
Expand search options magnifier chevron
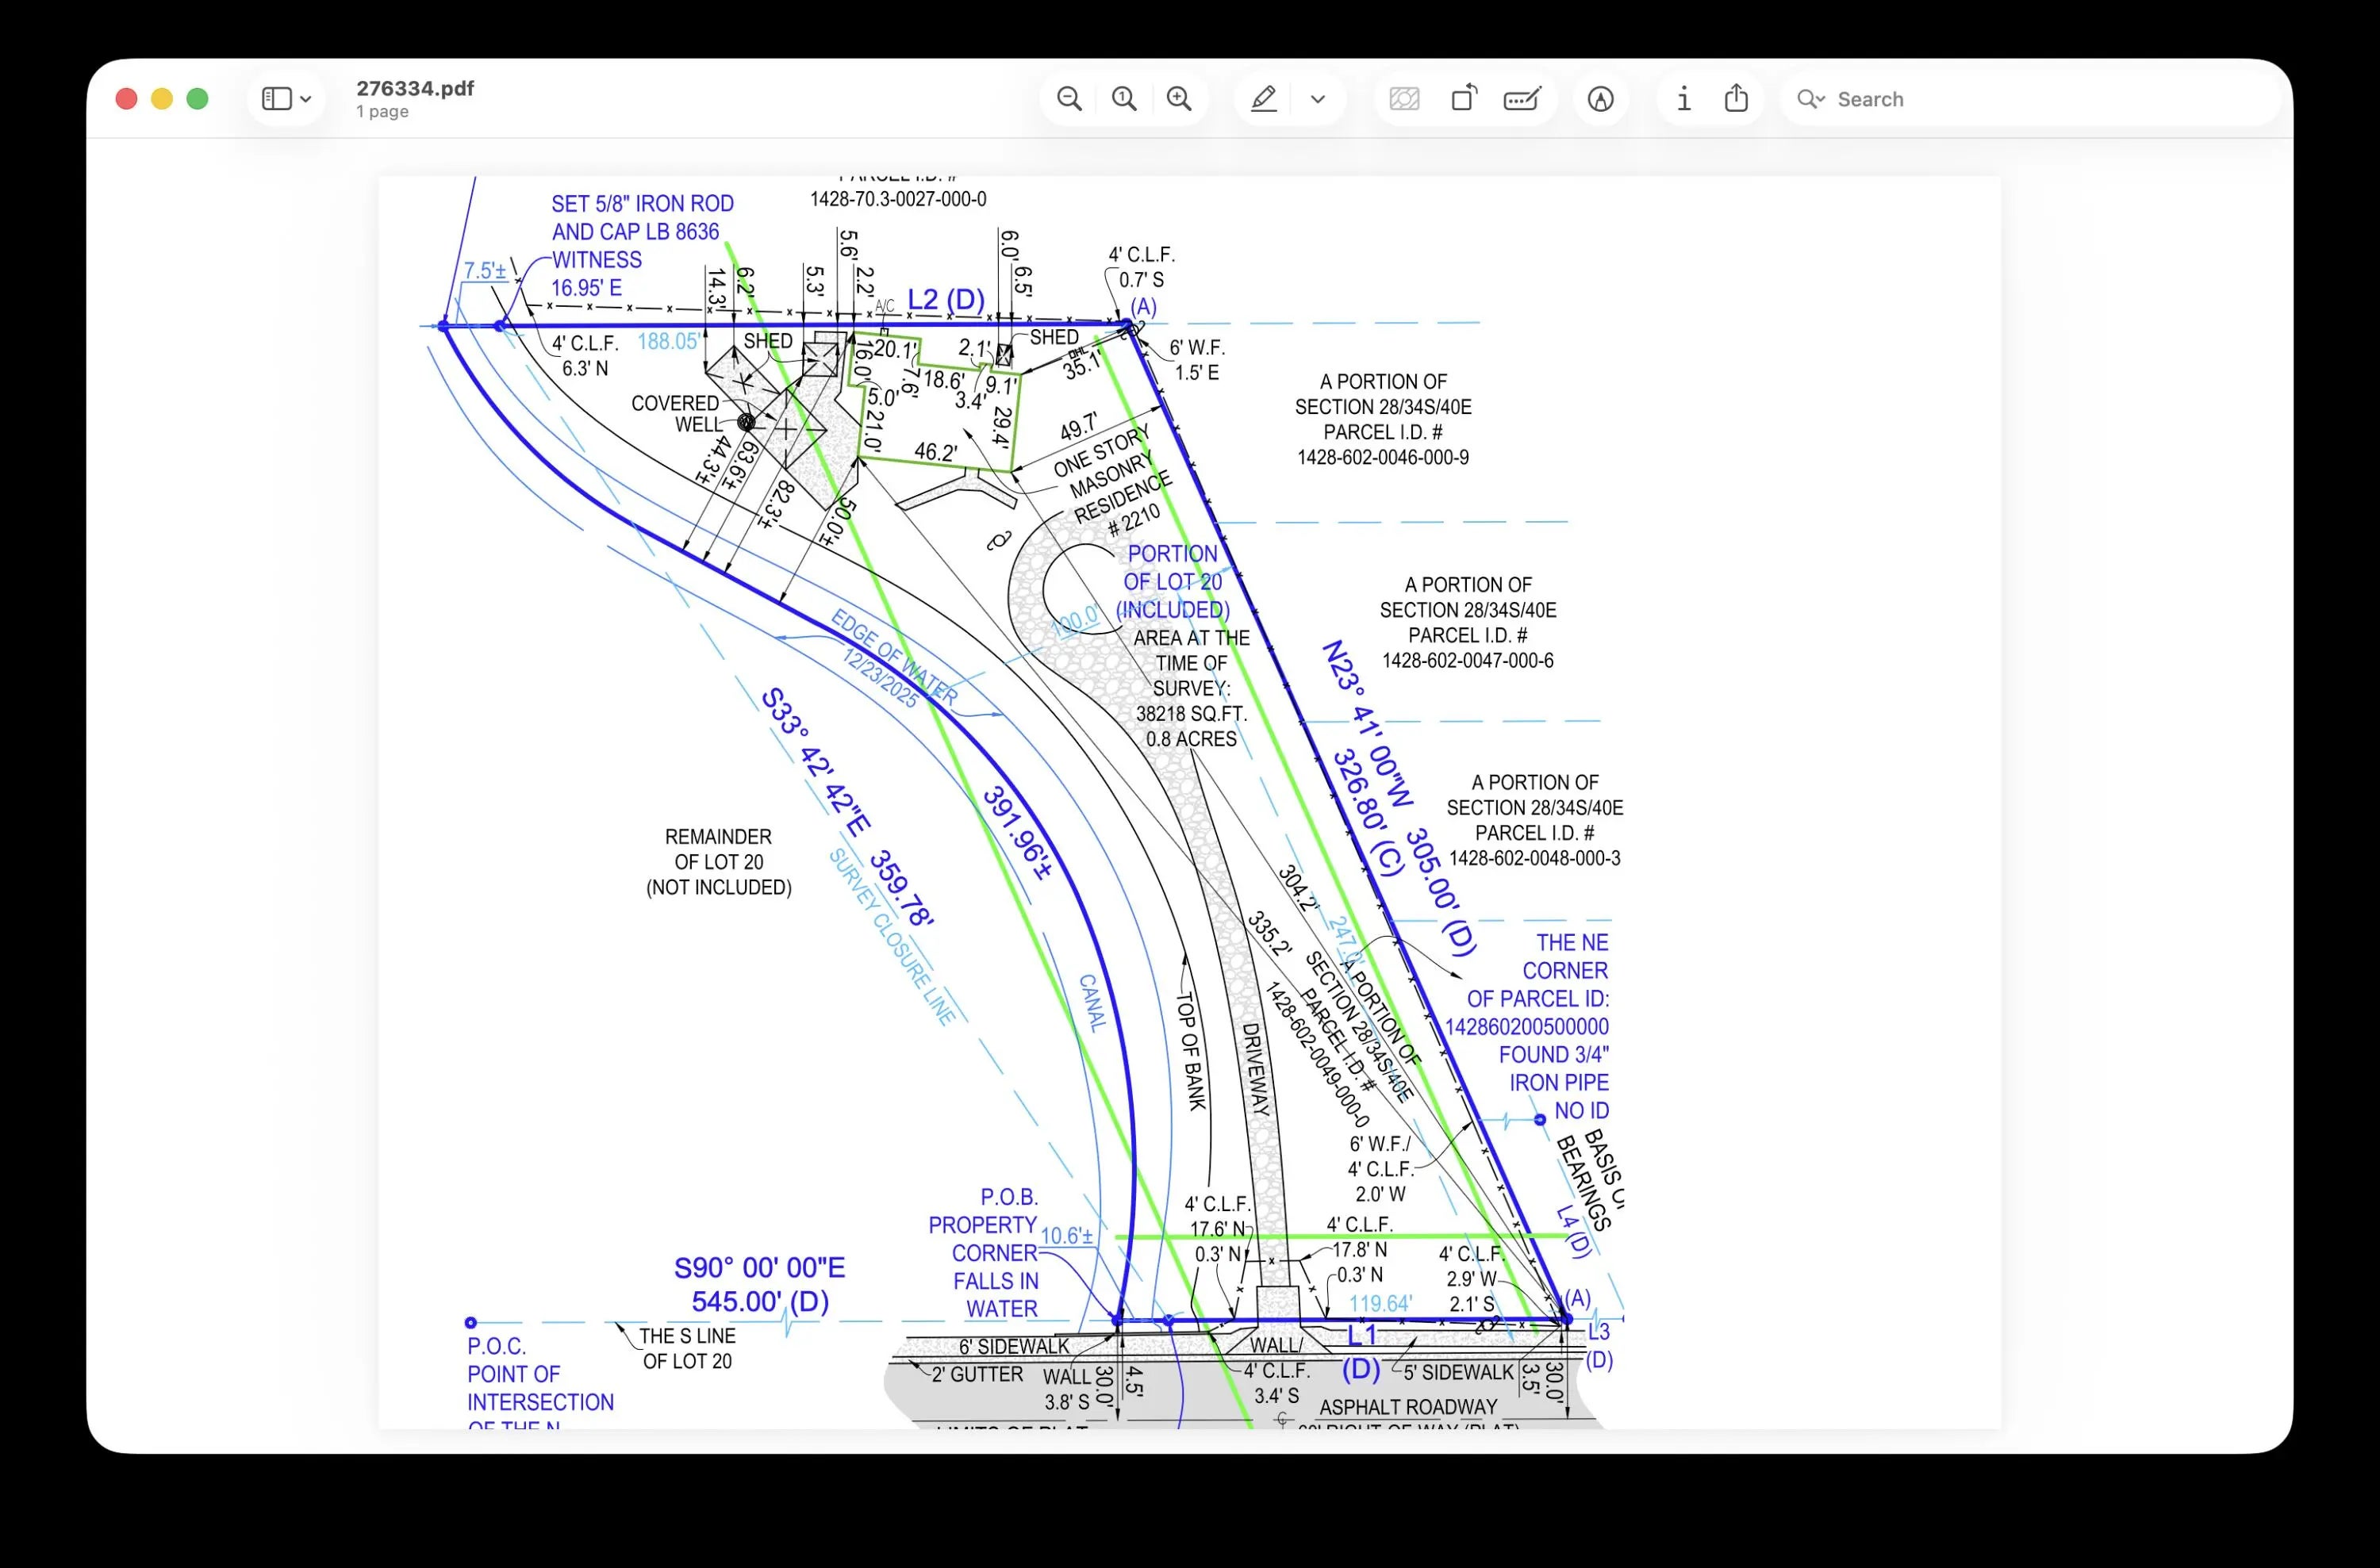point(1811,99)
